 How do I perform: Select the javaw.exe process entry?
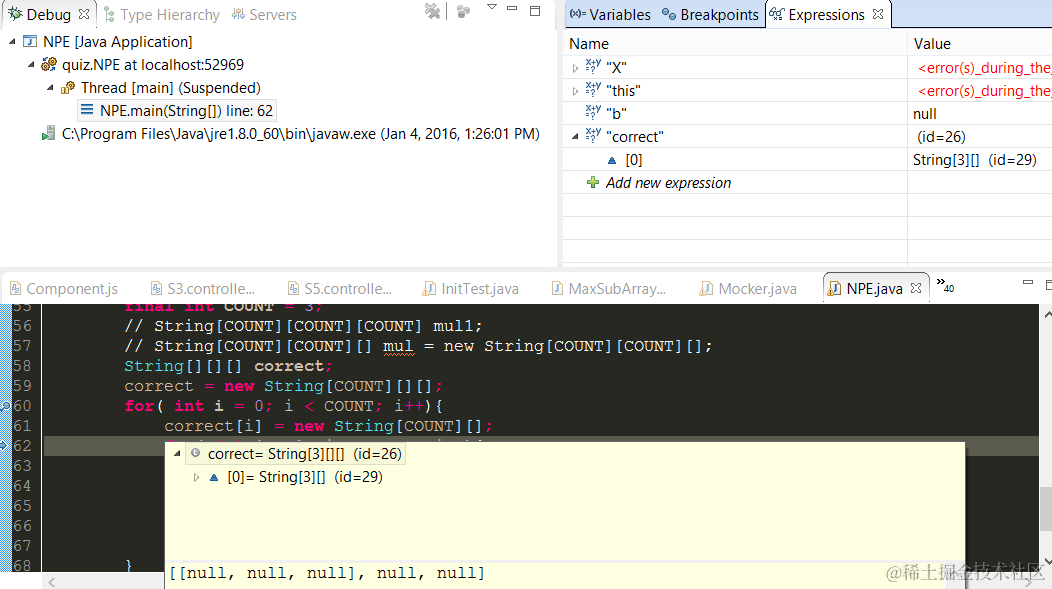(x=301, y=134)
